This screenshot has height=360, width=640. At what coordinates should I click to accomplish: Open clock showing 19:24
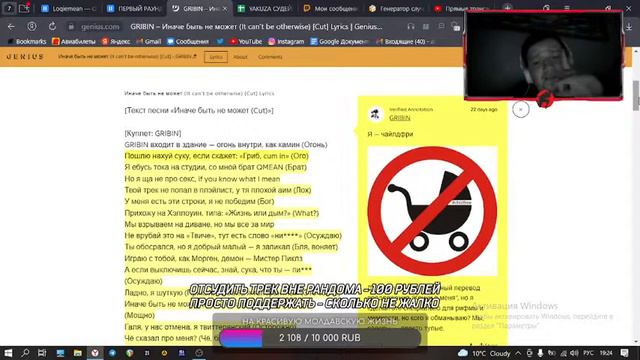pyautogui.click(x=606, y=353)
